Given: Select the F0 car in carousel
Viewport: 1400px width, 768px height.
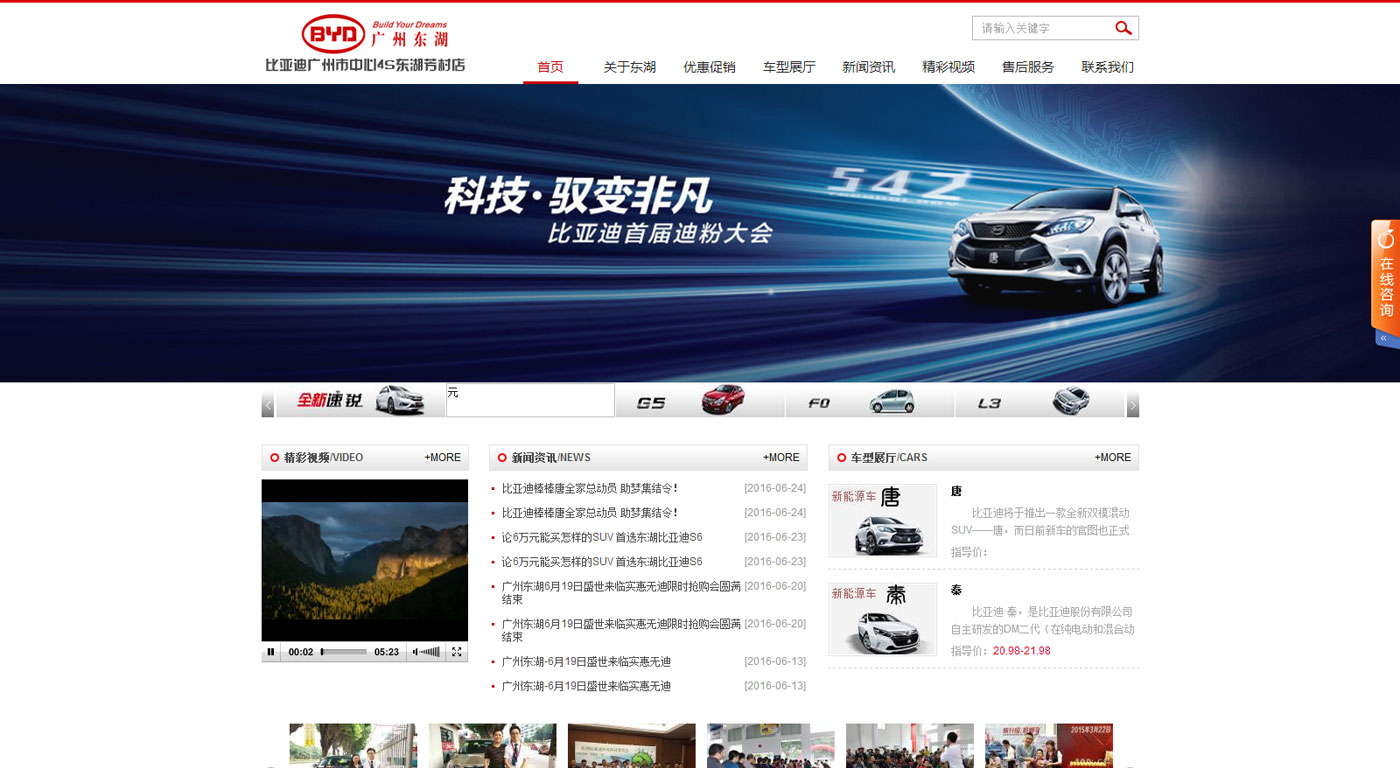Looking at the screenshot, I should point(869,400).
